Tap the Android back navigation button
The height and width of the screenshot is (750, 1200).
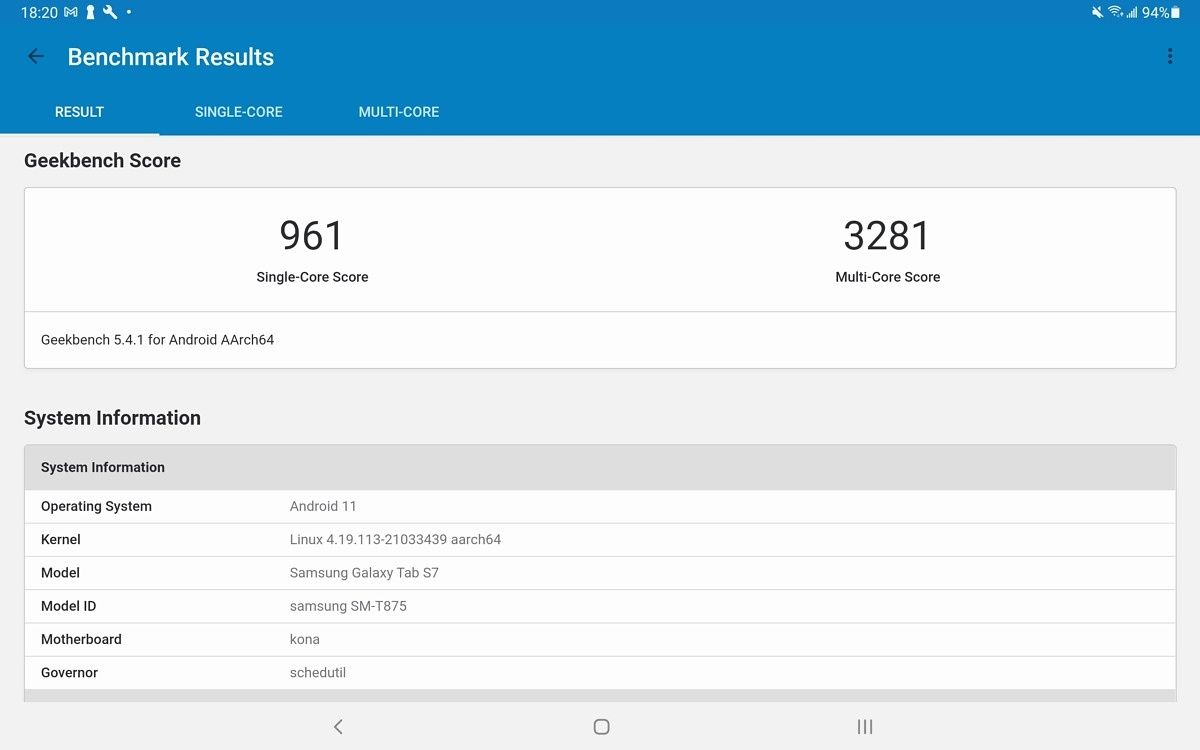point(338,727)
